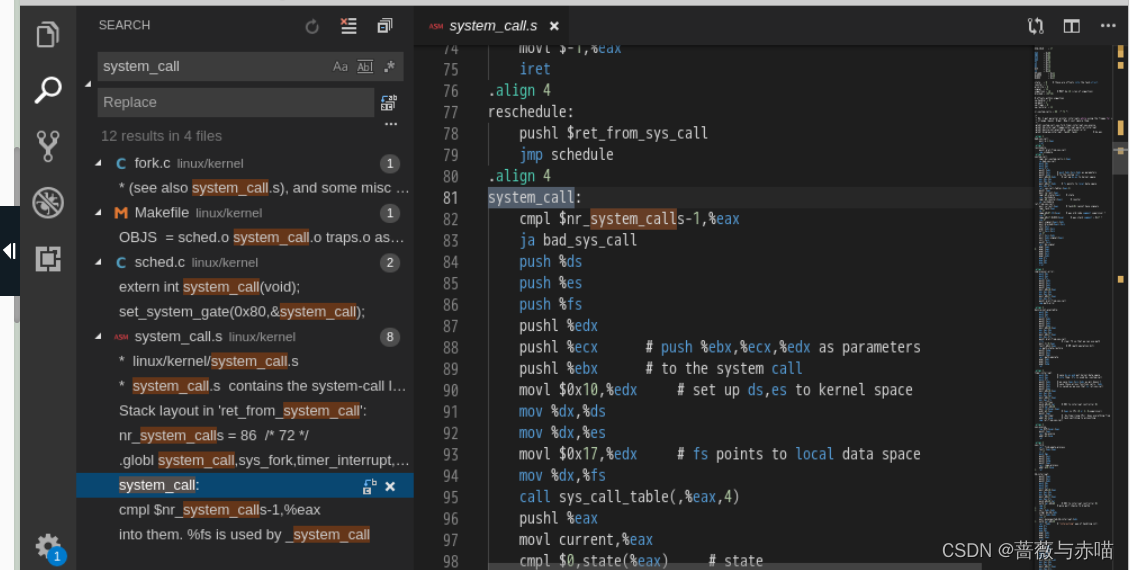Open result "Stack layout in 'ret_from_system_call'"

(x=245, y=411)
